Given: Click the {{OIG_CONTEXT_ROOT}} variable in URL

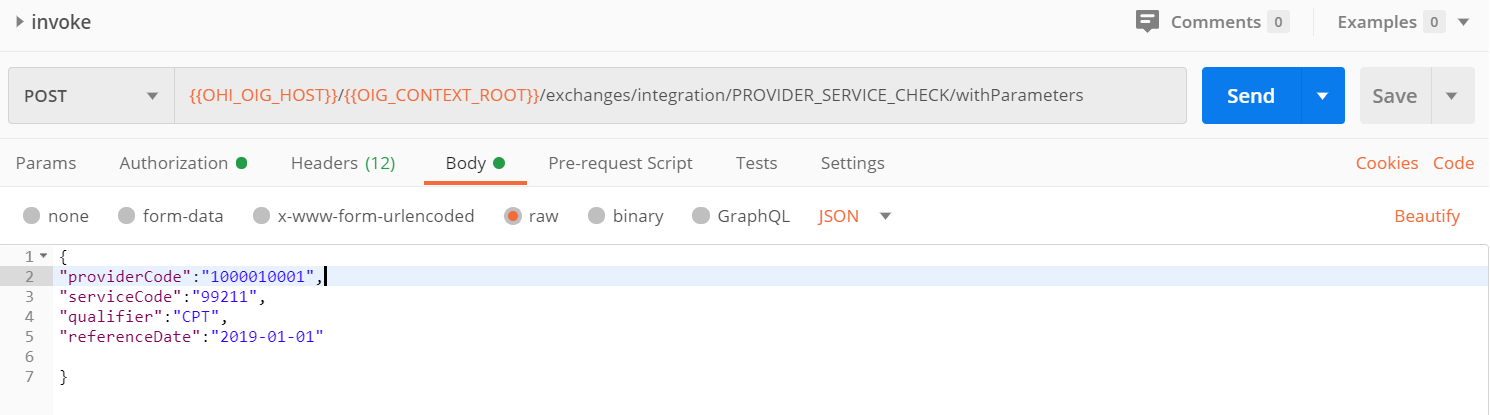Looking at the screenshot, I should pos(443,96).
